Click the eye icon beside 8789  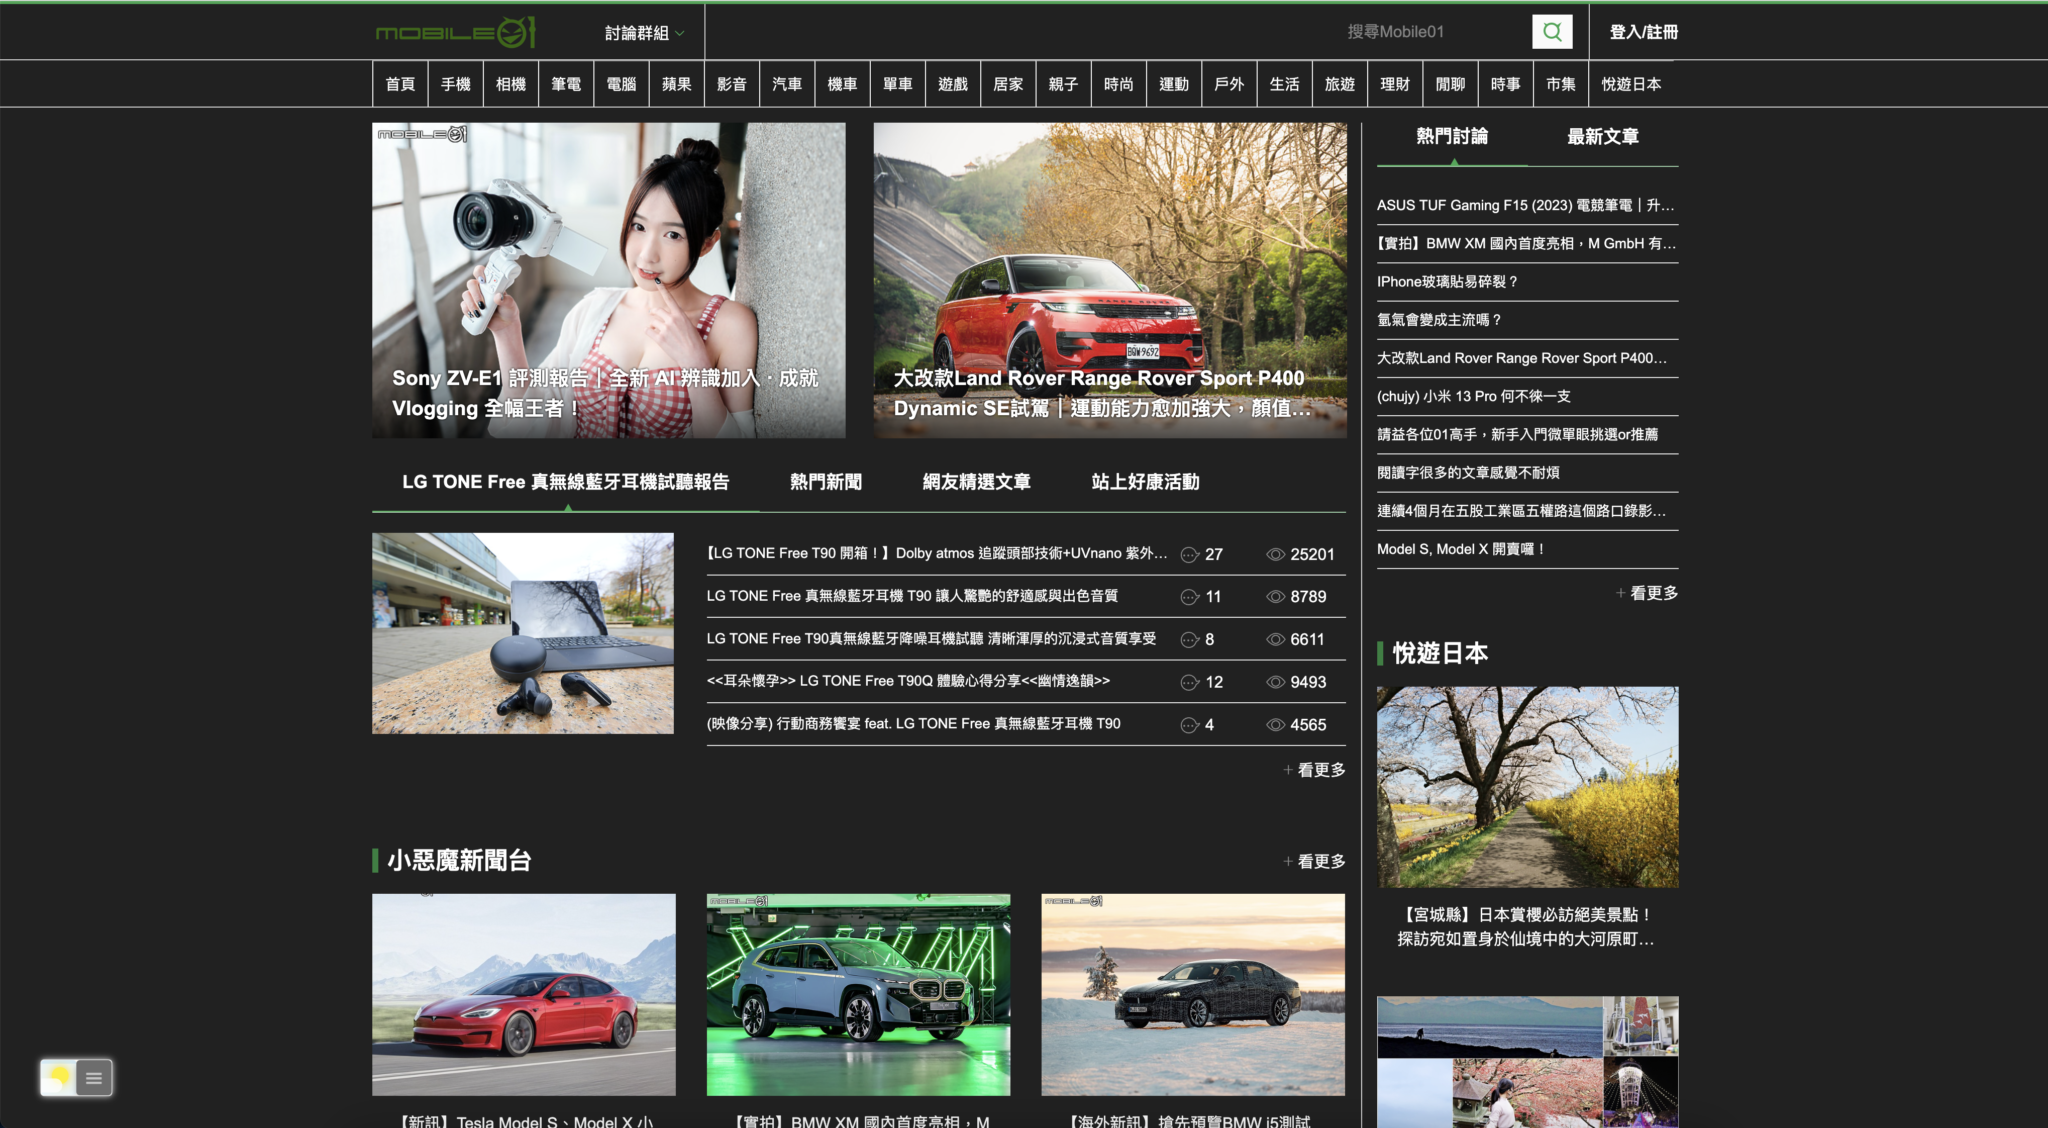(x=1275, y=597)
